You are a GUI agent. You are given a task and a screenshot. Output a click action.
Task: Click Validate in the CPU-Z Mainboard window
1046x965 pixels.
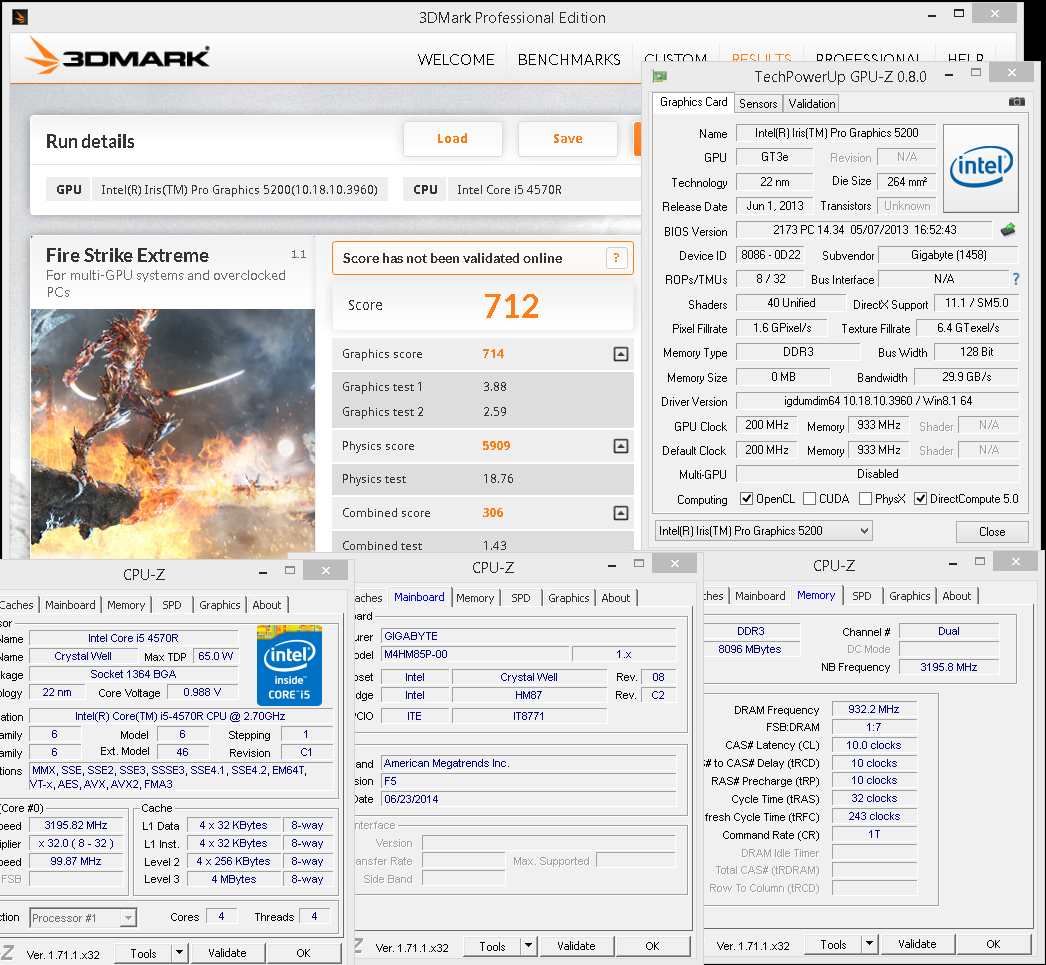point(576,946)
